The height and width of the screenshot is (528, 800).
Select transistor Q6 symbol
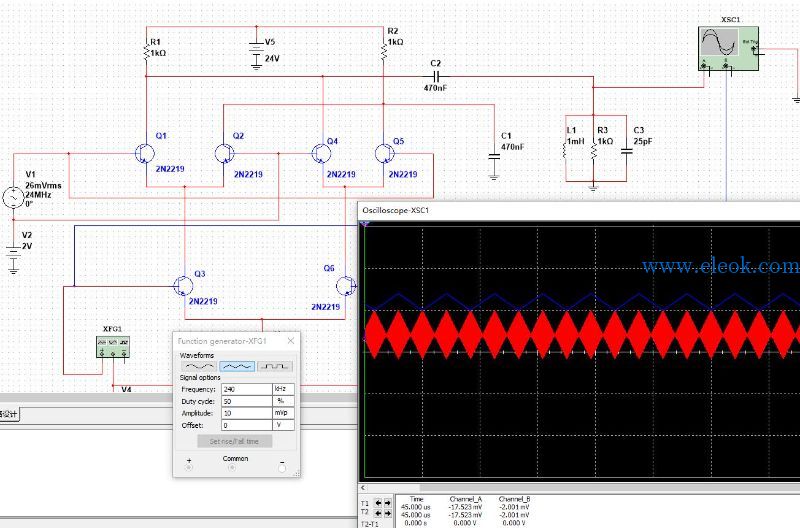pos(346,286)
